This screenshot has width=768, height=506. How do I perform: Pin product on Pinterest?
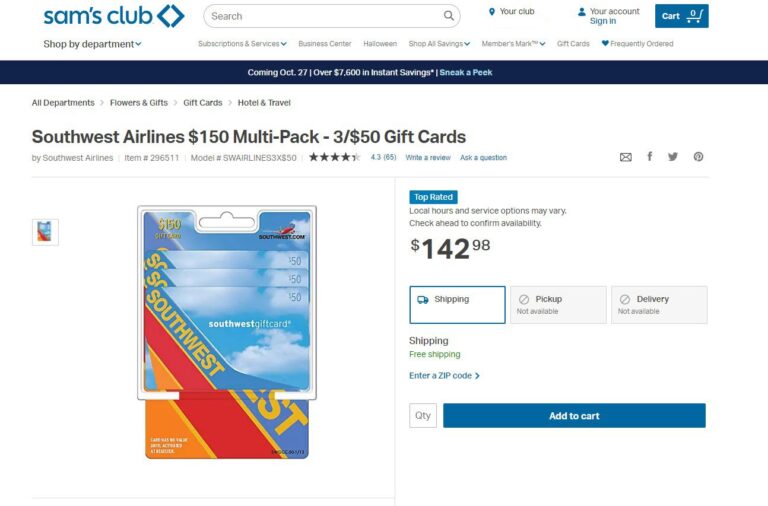pyautogui.click(x=698, y=157)
